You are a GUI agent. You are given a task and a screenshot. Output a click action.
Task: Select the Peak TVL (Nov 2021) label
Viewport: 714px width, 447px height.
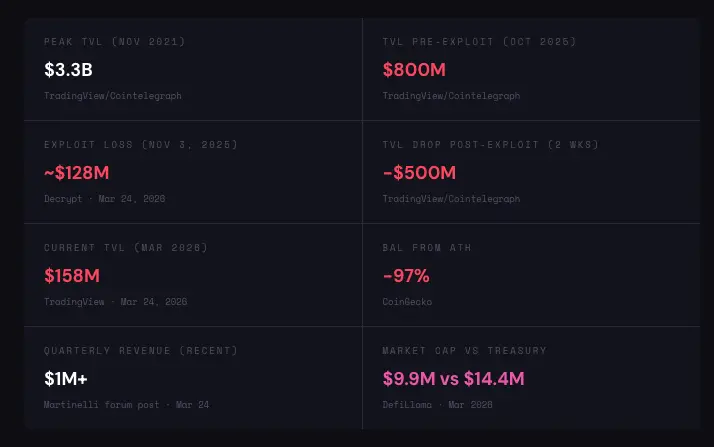click(115, 41)
